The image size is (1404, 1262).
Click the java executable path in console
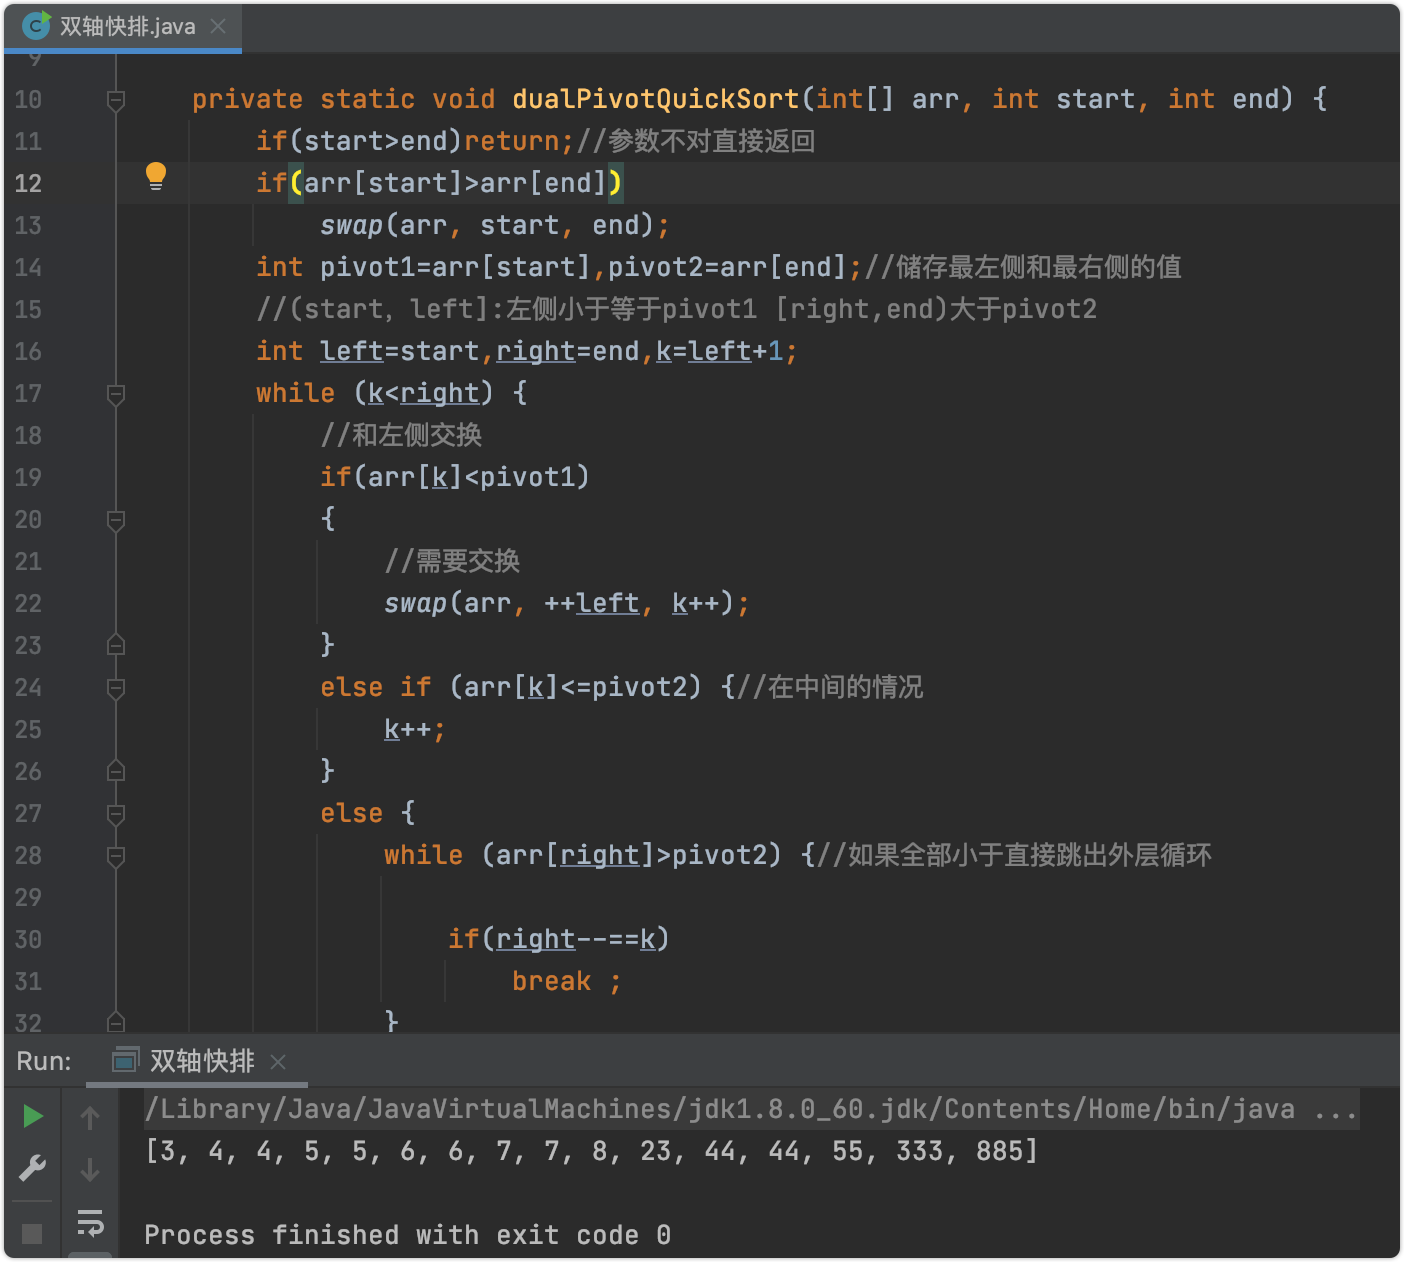point(751,1109)
